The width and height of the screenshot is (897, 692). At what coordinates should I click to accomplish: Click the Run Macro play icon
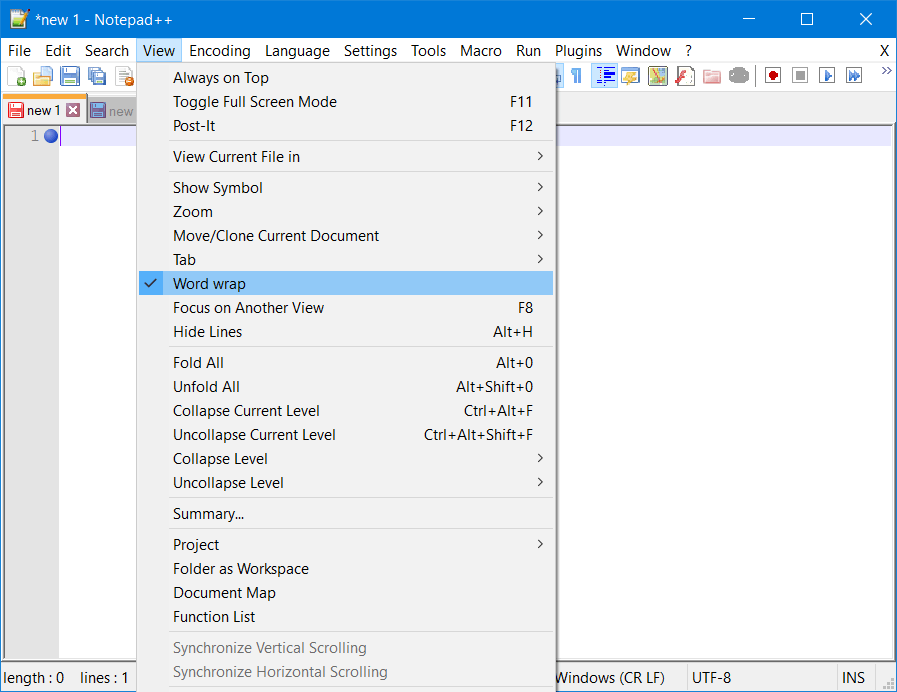[x=828, y=74]
